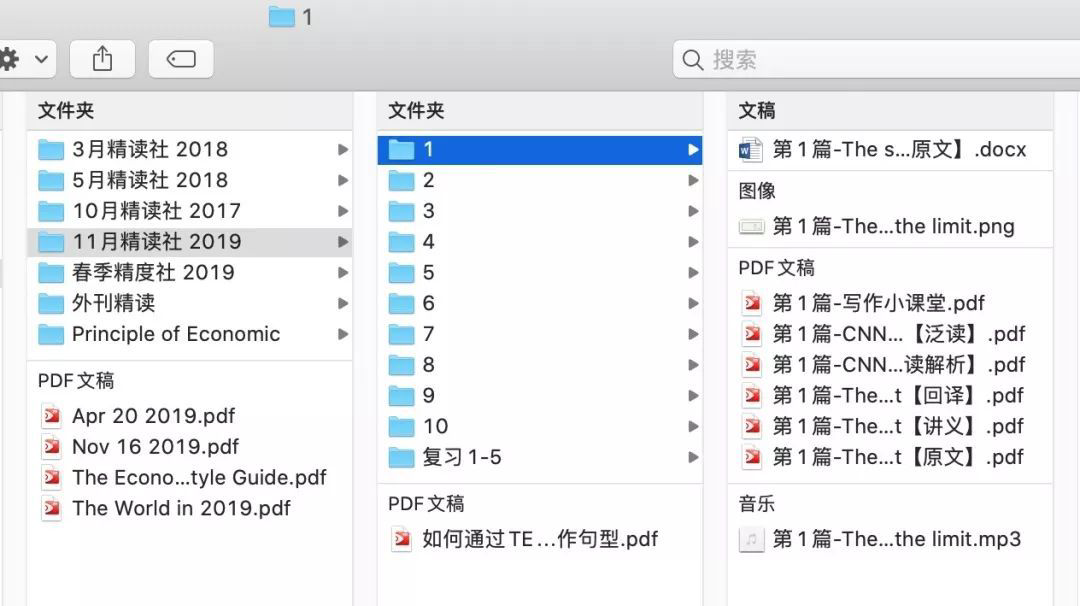Select the 外刊精读 folder icon
The width and height of the screenshot is (1080, 606).
[51, 303]
